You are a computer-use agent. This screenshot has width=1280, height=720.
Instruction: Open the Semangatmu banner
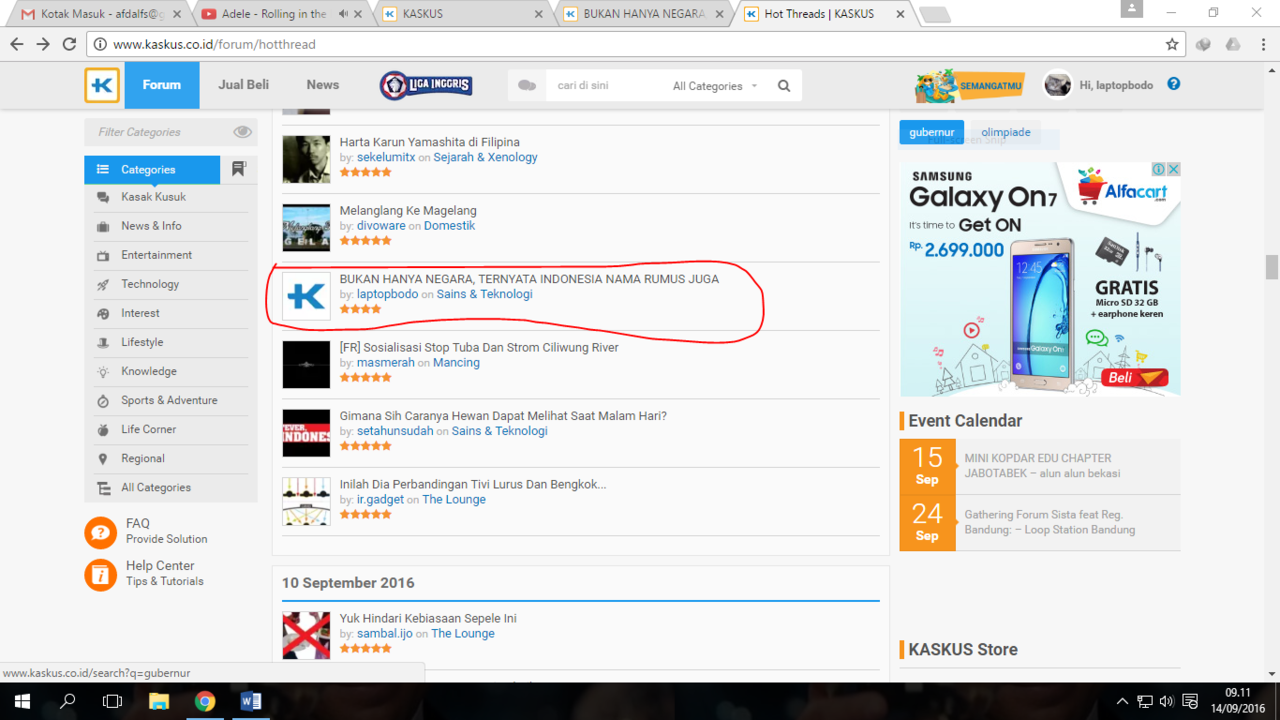tap(969, 85)
